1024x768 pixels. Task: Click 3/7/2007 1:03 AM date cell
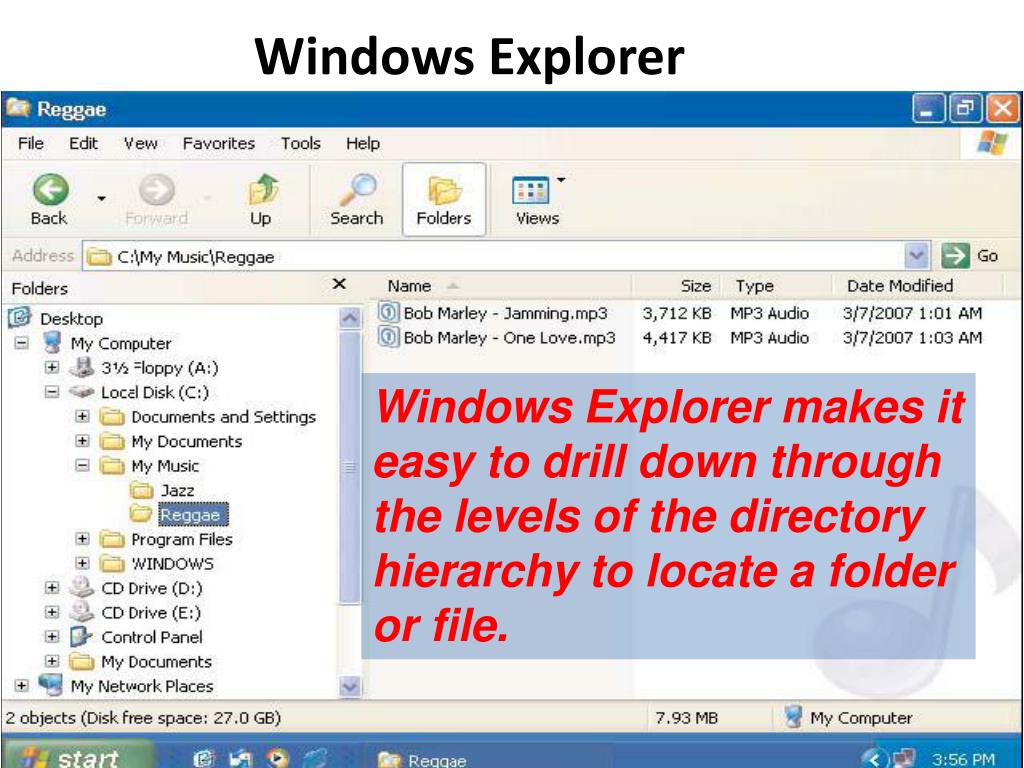coord(912,338)
